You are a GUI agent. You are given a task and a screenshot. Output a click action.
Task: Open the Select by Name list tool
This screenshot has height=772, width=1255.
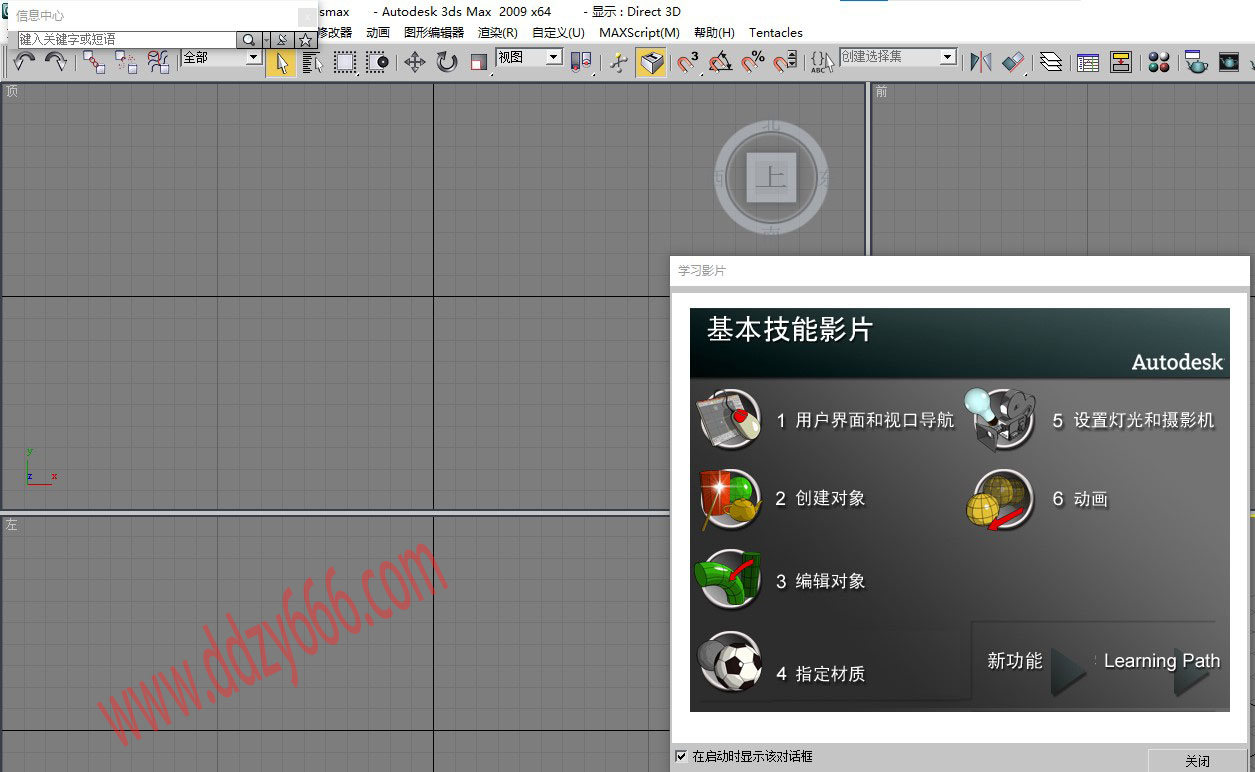pyautogui.click(x=312, y=62)
